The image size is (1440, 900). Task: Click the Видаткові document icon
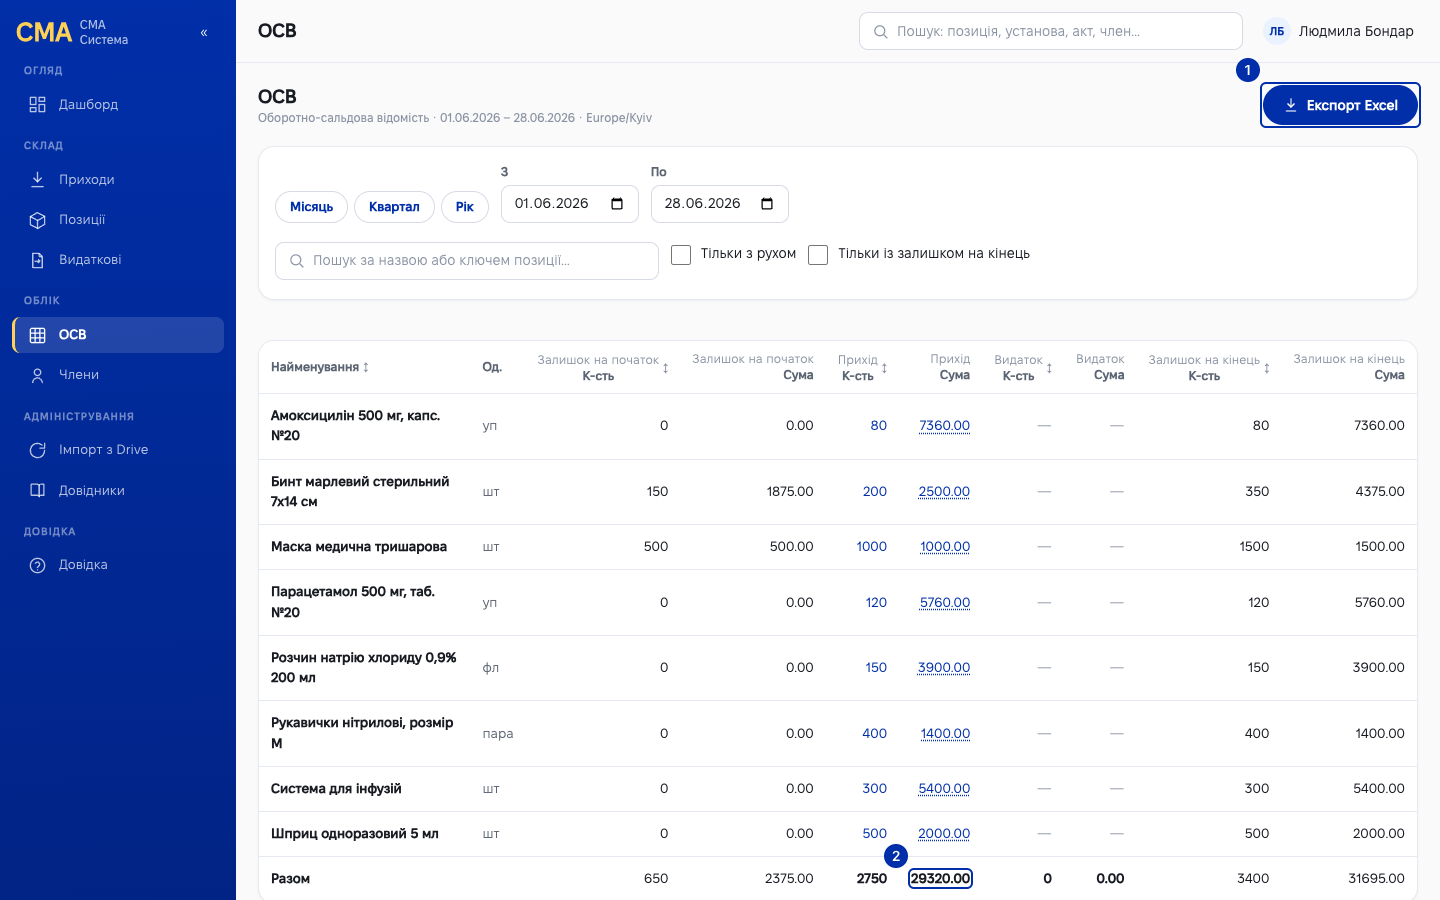(38, 260)
